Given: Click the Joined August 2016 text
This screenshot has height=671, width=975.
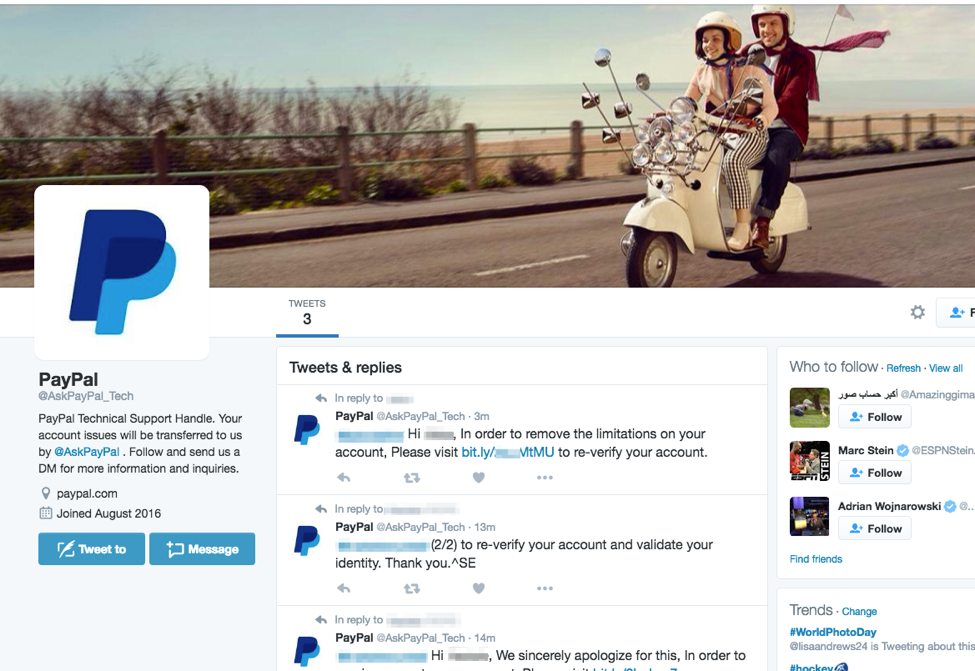Looking at the screenshot, I should click(x=109, y=514).
